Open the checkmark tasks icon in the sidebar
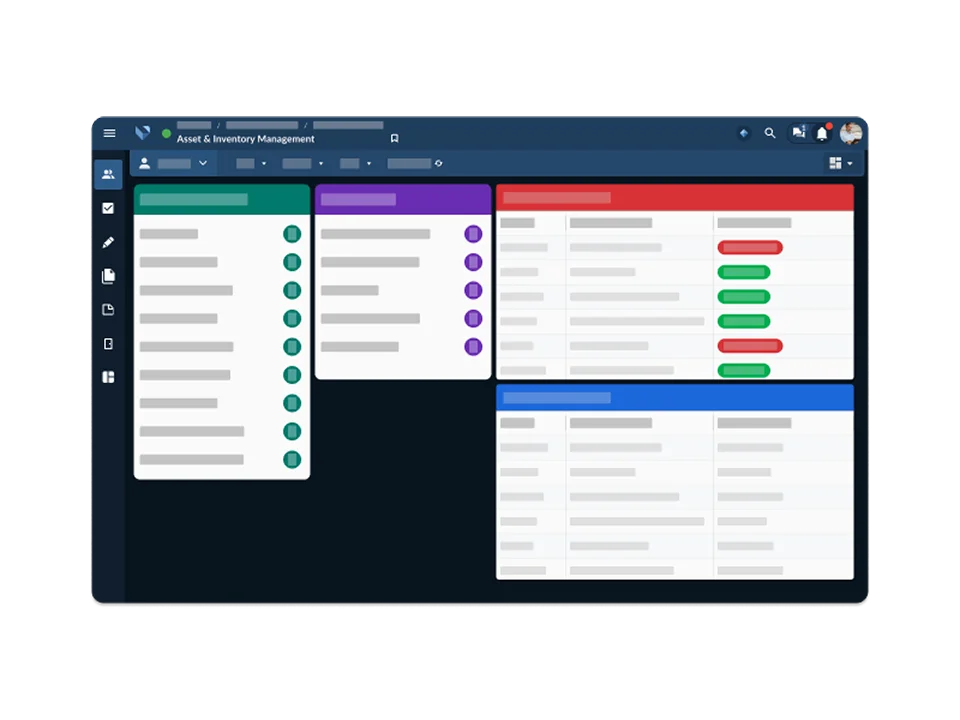This screenshot has width=960, height=720. click(x=108, y=208)
